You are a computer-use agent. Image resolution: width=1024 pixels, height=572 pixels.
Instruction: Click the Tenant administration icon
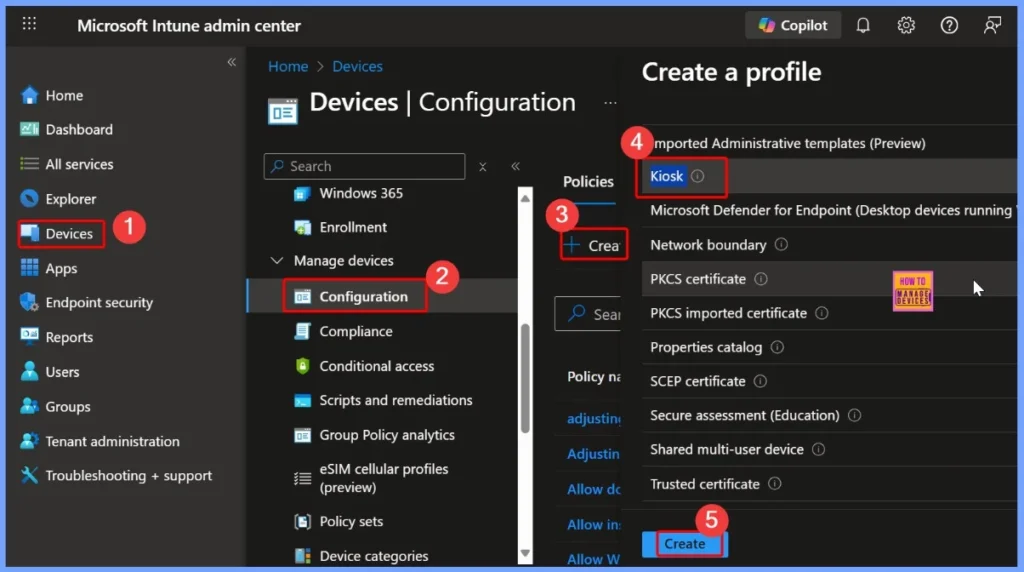pyautogui.click(x=29, y=441)
